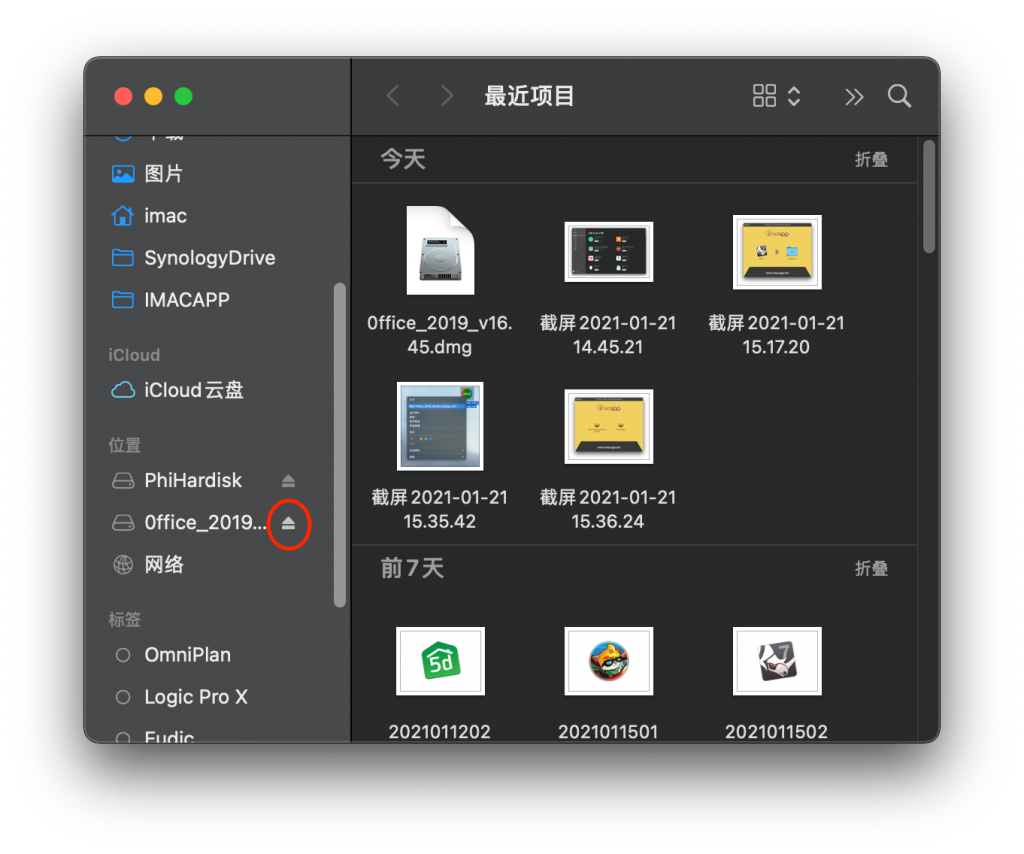Screen dimensions: 1024x854
Task: Click the 图片 picture icon
Action: coord(123,174)
